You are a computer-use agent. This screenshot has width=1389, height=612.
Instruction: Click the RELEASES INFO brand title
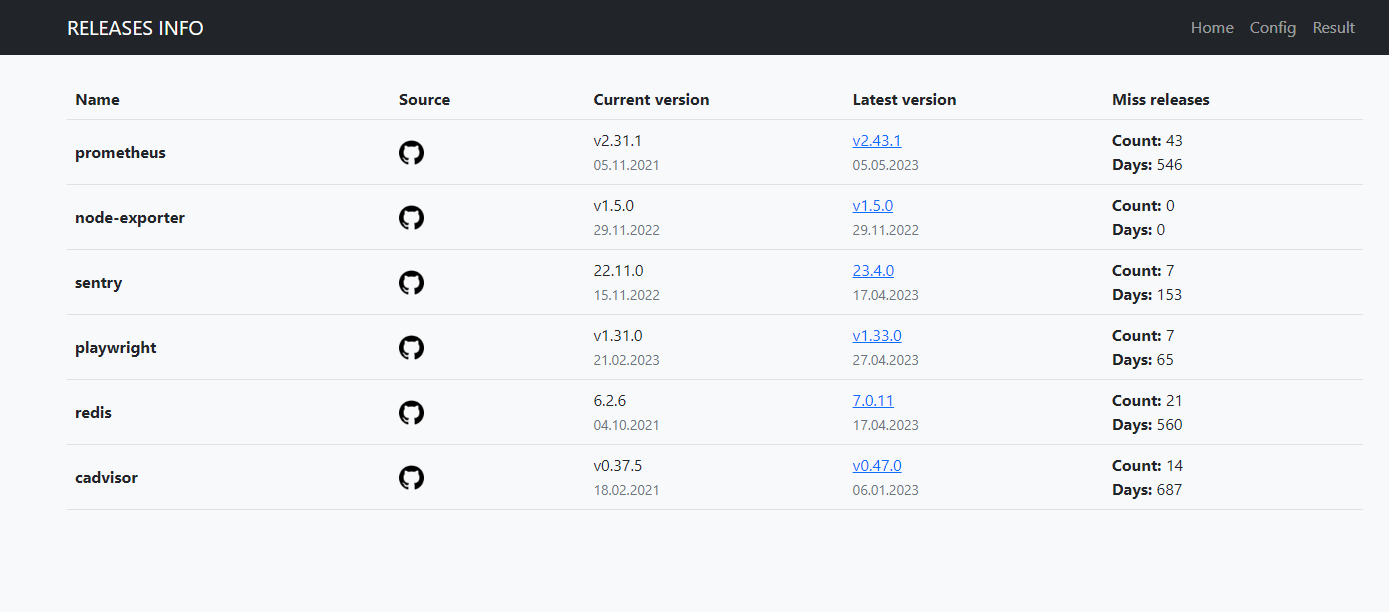click(x=135, y=28)
